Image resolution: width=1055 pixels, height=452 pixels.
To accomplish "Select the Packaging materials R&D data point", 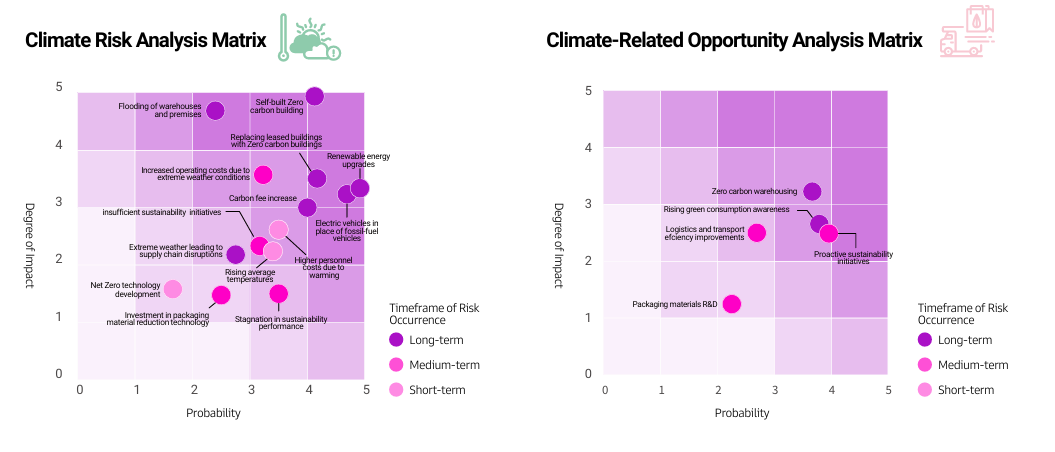I will (x=732, y=304).
